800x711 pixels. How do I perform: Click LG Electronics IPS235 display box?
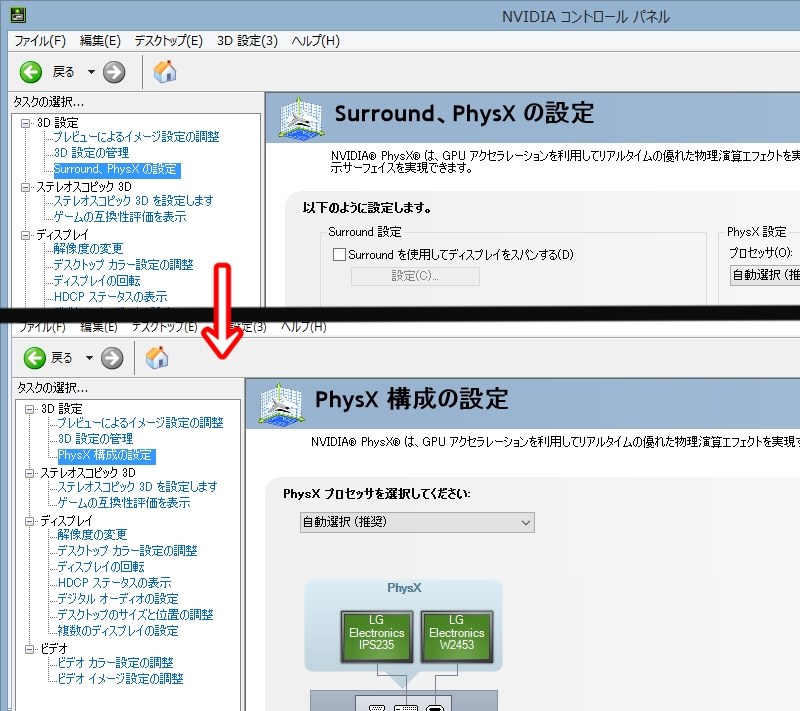377,636
